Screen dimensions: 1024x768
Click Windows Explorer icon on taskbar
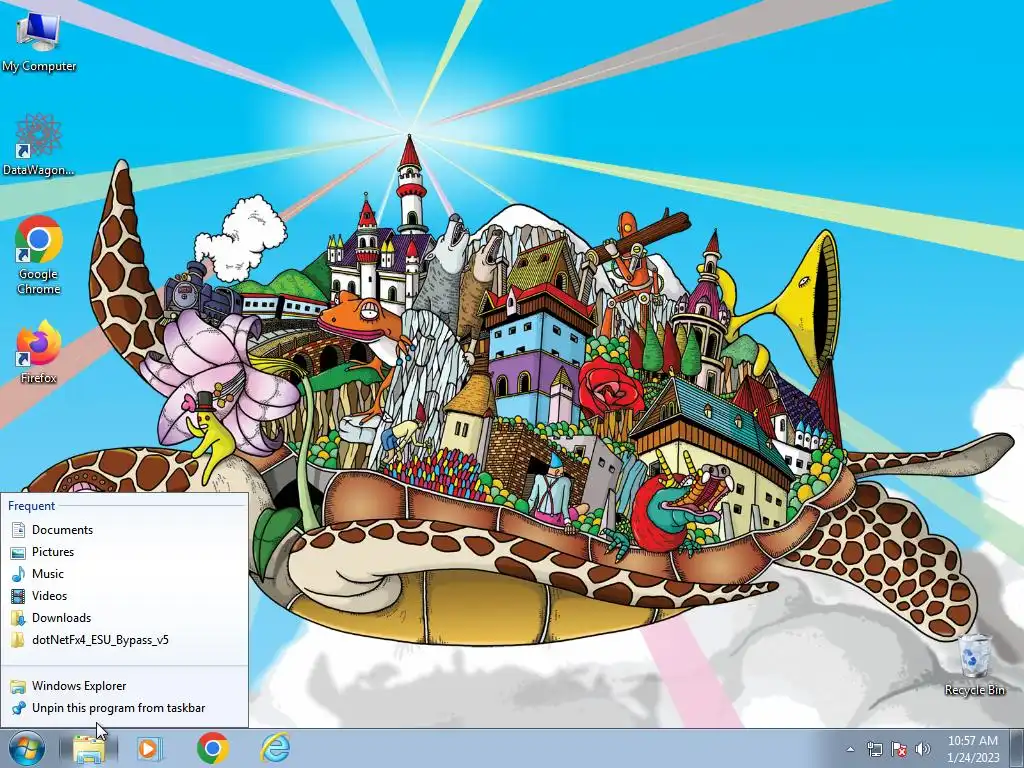[89, 748]
